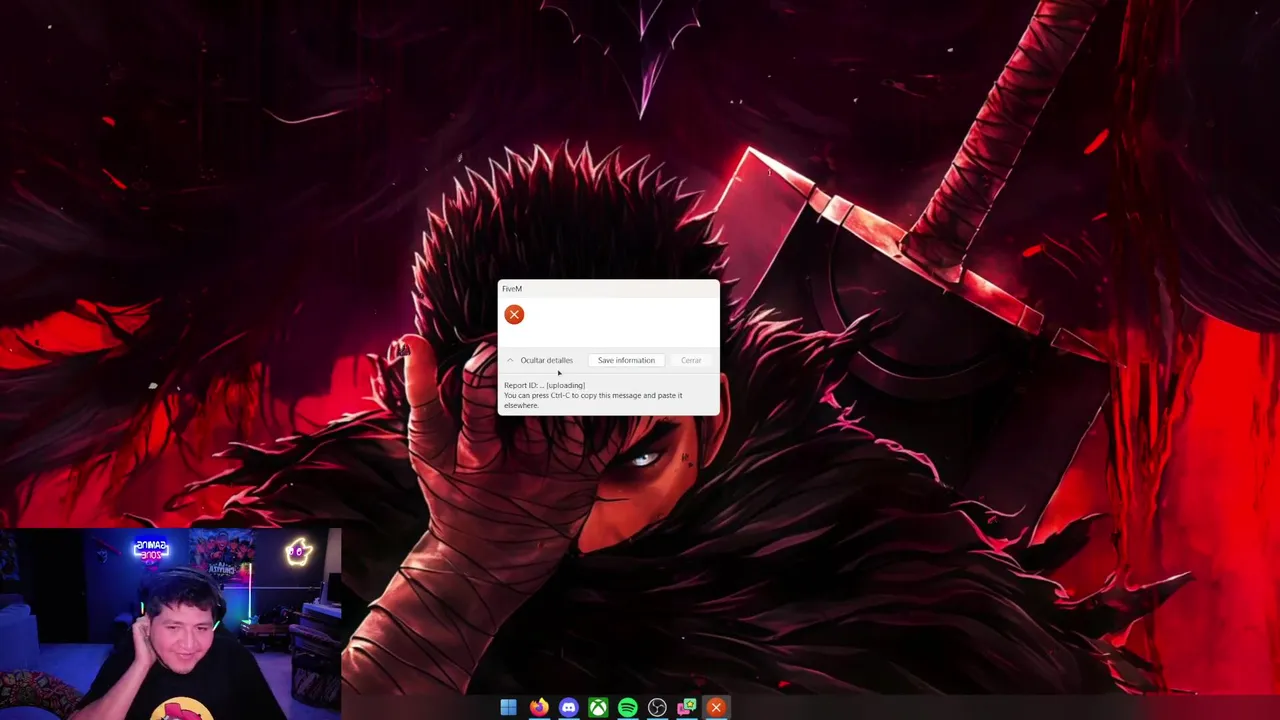Open OBS Studio from the taskbar
The image size is (1280, 720).
[657, 708]
